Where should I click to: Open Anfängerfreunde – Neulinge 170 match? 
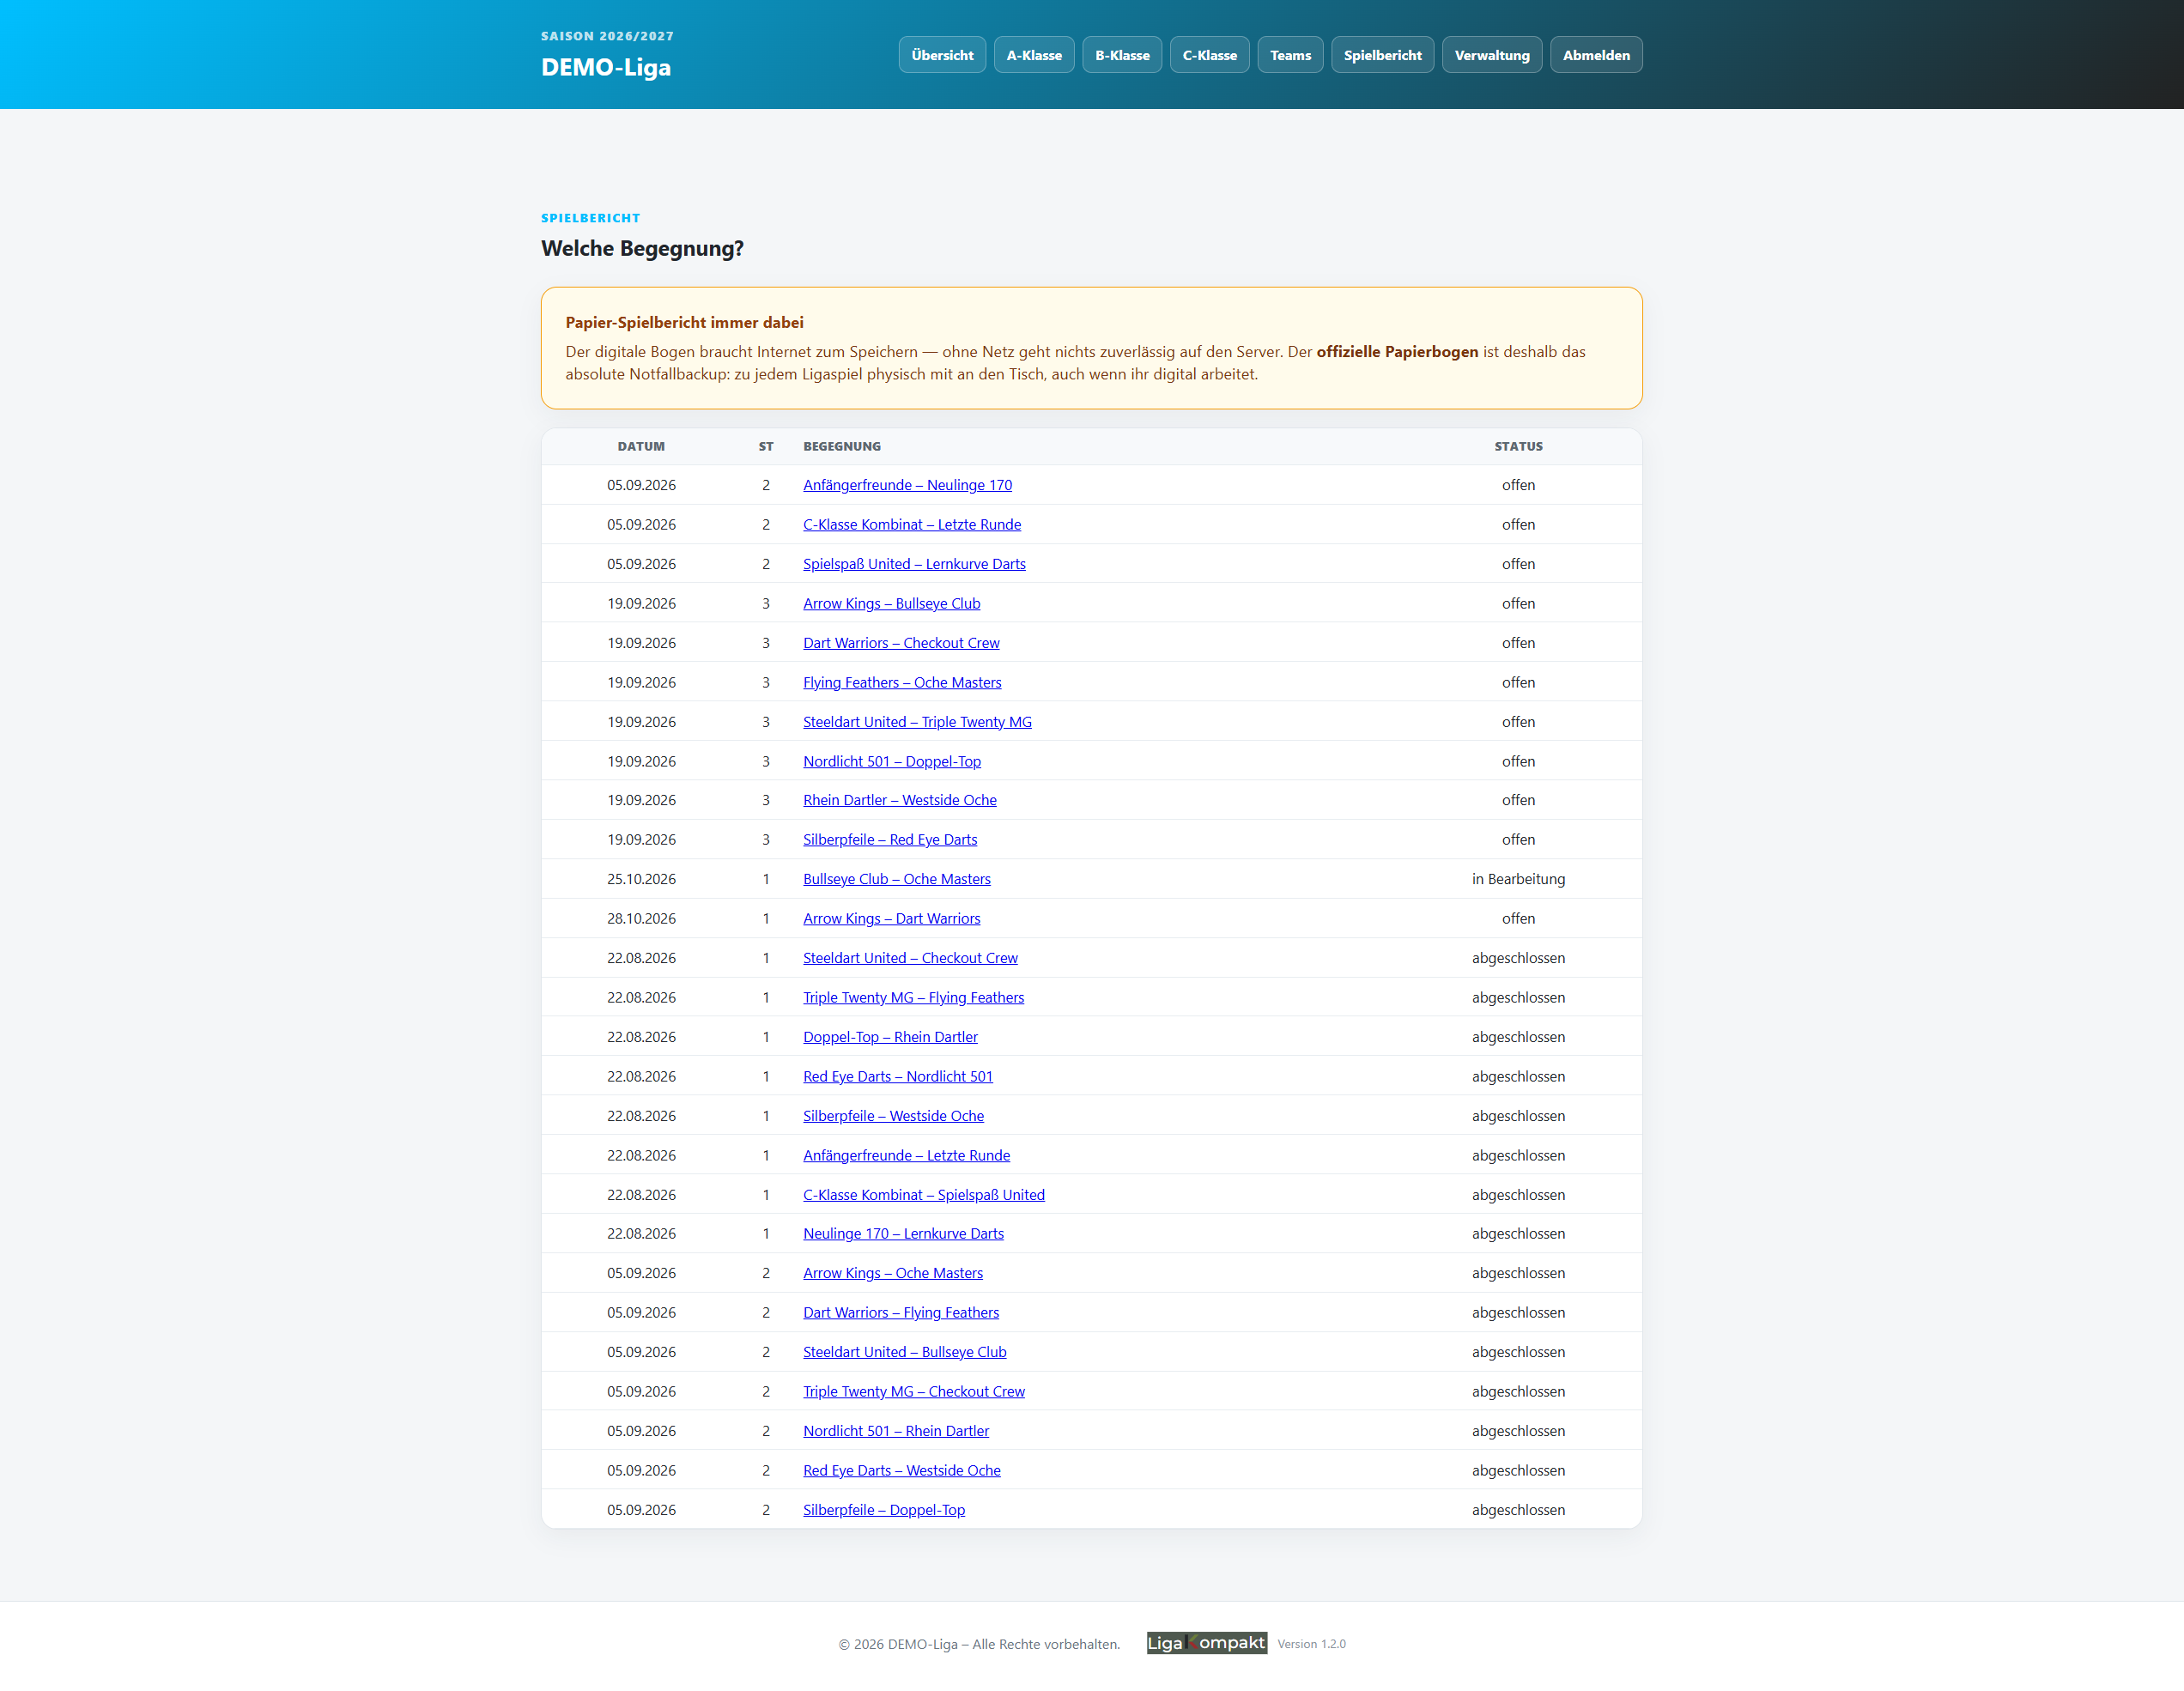point(907,485)
